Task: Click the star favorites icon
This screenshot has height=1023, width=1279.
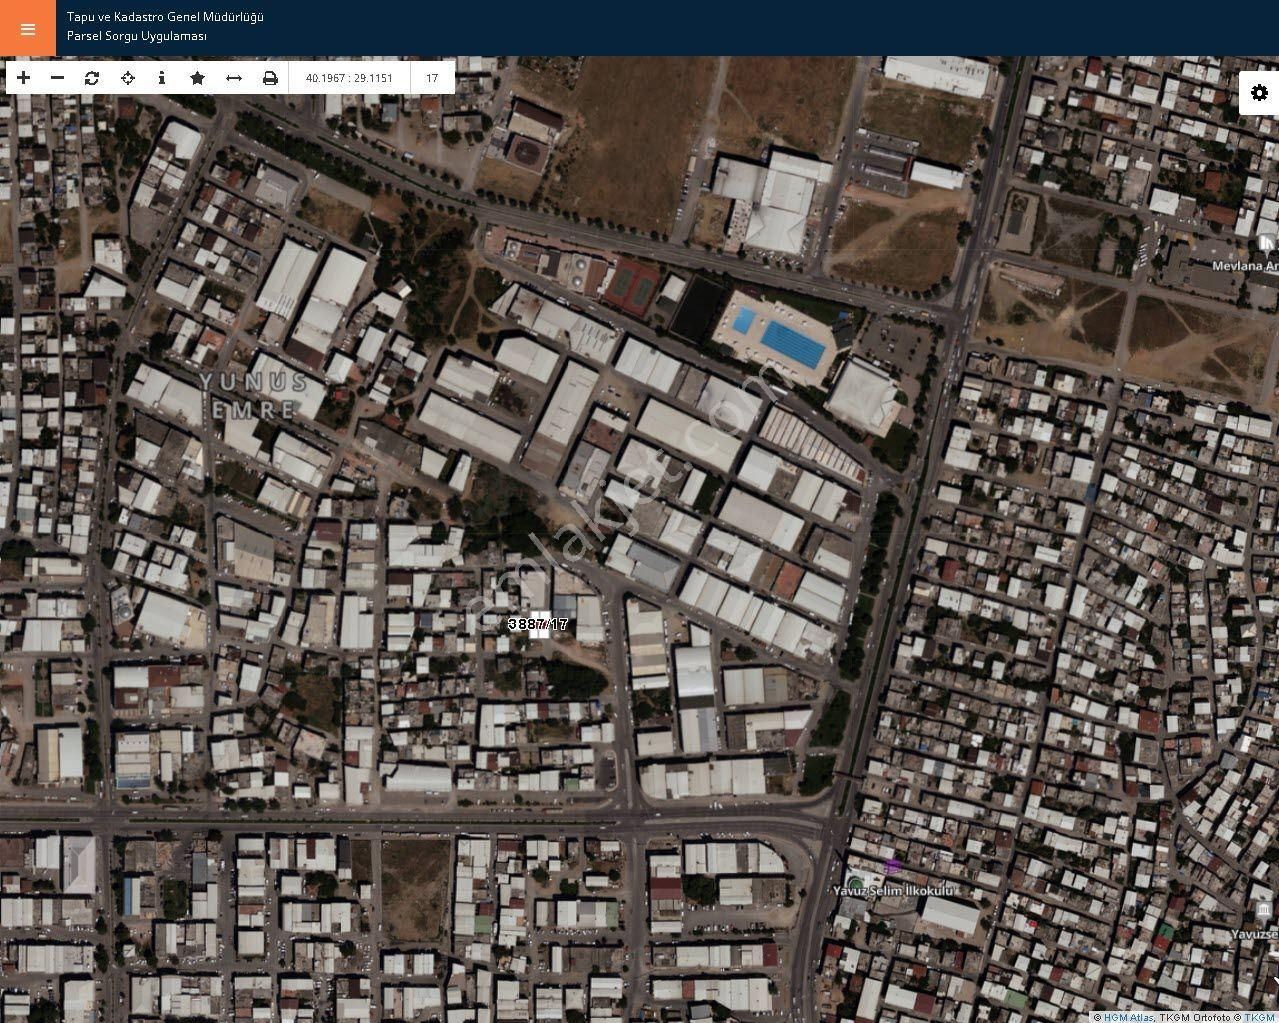Action: point(198,78)
